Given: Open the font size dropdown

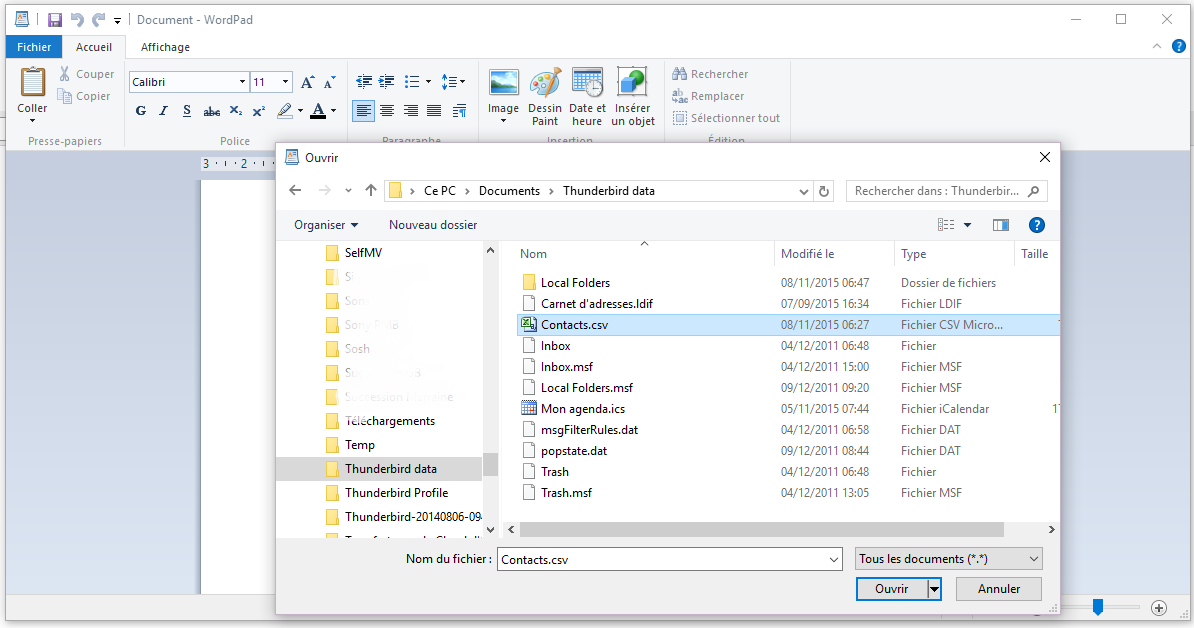Looking at the screenshot, I should pyautogui.click(x=286, y=82).
